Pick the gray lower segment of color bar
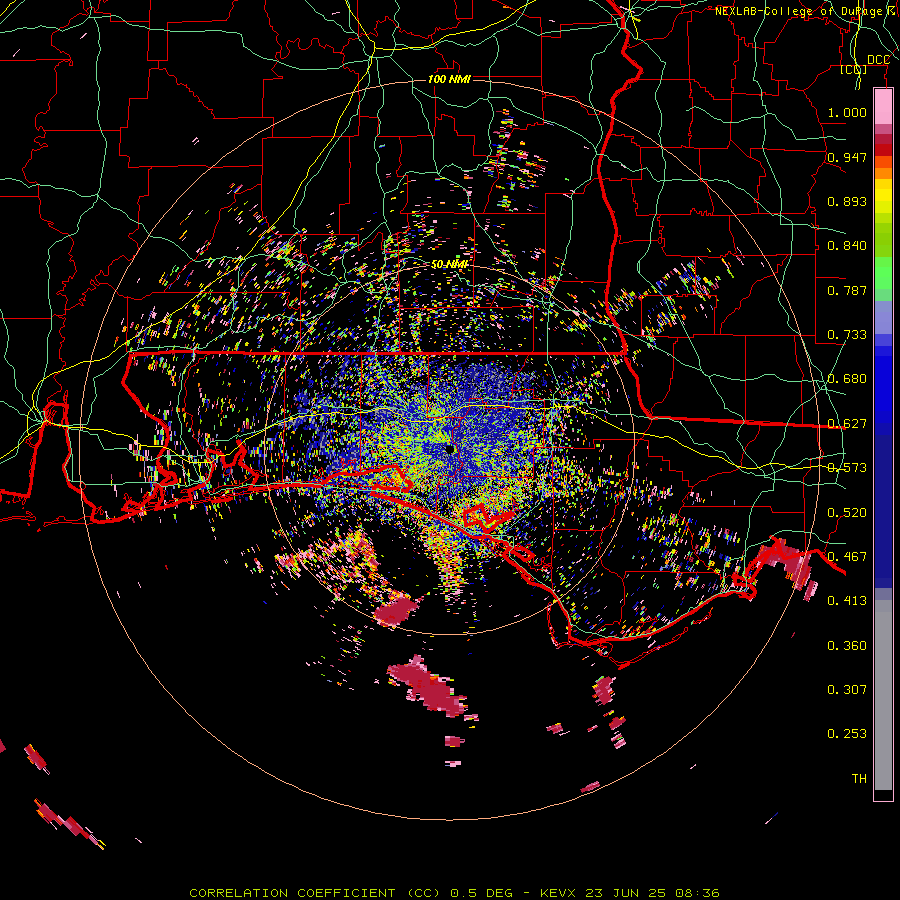900x900 pixels. (883, 695)
